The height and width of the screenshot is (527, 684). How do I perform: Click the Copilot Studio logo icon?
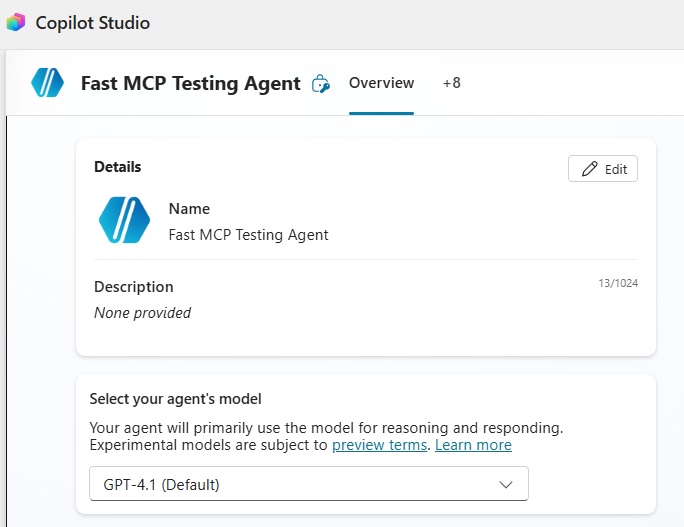16,23
